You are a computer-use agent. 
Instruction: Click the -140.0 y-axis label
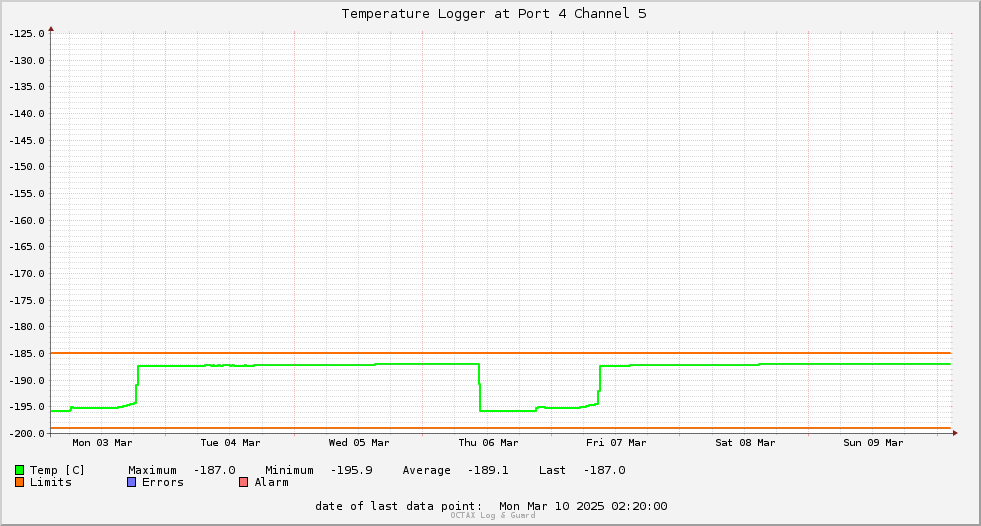[x=27, y=113]
